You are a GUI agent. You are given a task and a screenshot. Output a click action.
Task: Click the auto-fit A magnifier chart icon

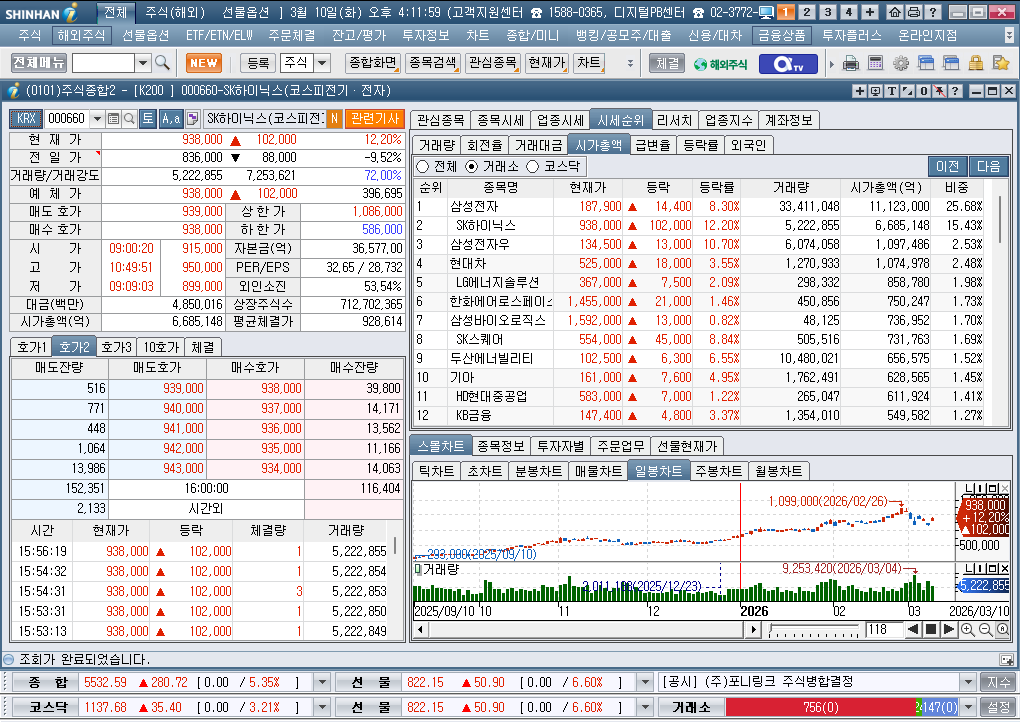tap(1002, 630)
